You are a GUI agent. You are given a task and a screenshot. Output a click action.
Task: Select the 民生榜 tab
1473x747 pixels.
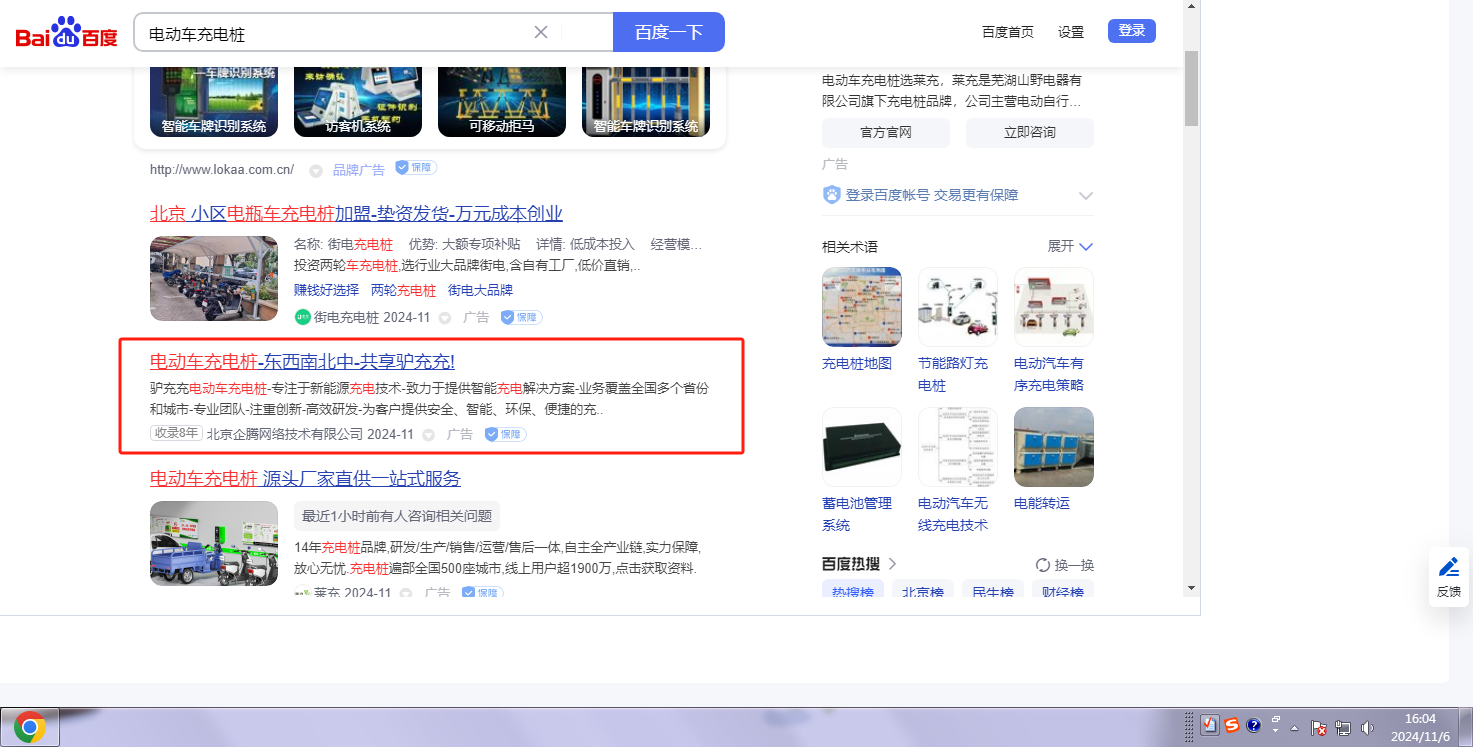coord(993,590)
